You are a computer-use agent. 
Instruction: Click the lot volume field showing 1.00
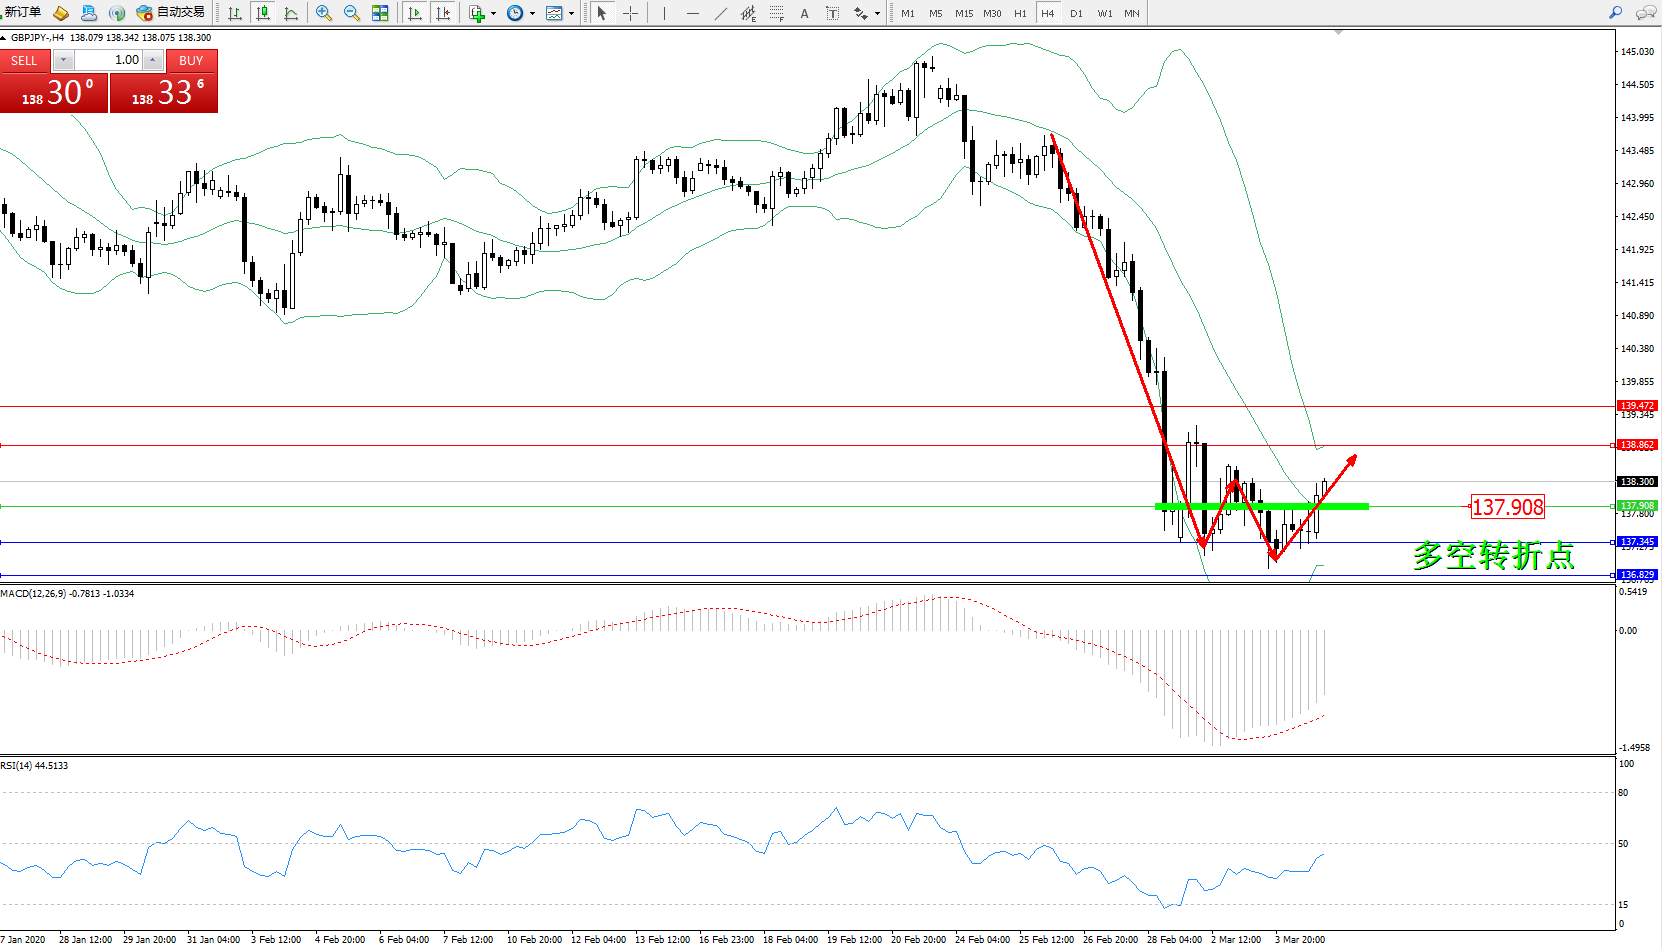108,60
